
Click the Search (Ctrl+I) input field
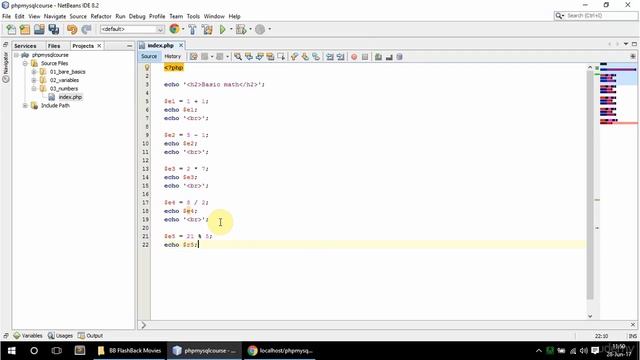point(601,16)
